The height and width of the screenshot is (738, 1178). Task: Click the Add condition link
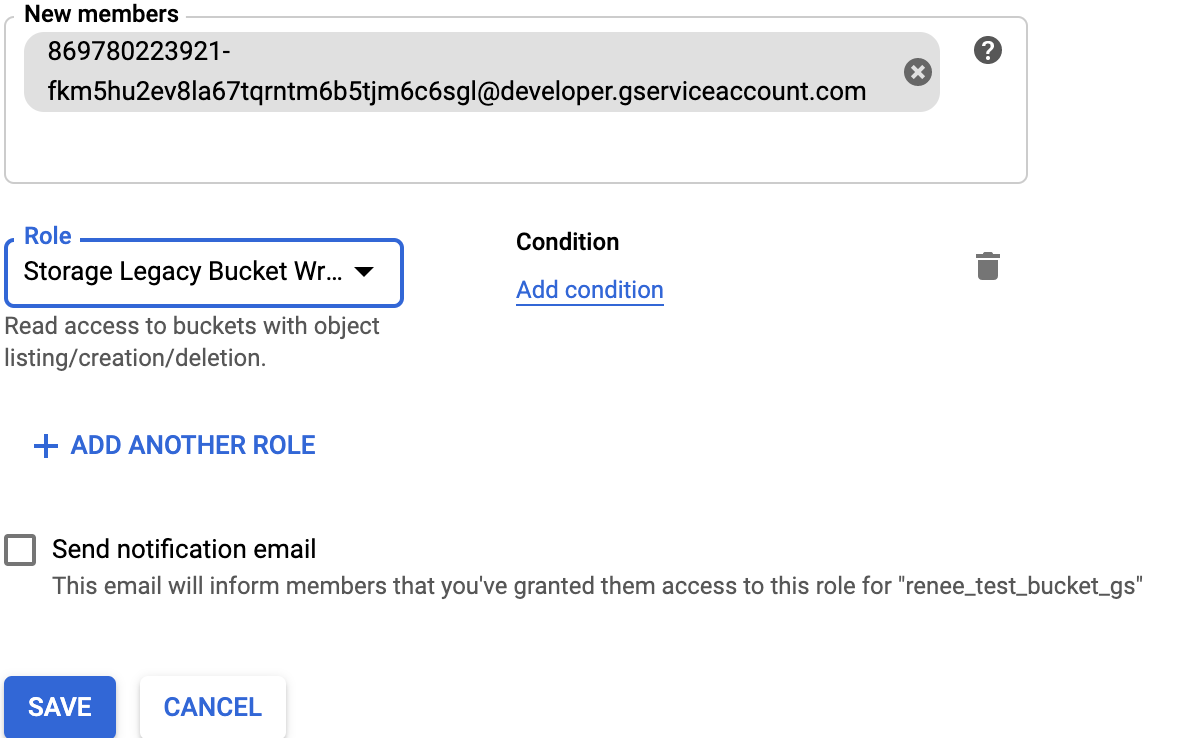[x=590, y=290]
